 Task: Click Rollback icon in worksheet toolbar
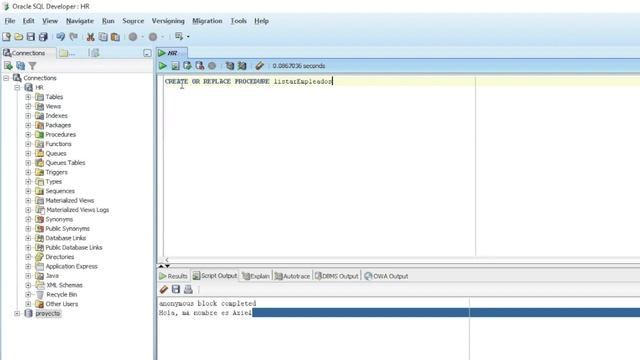200,66
